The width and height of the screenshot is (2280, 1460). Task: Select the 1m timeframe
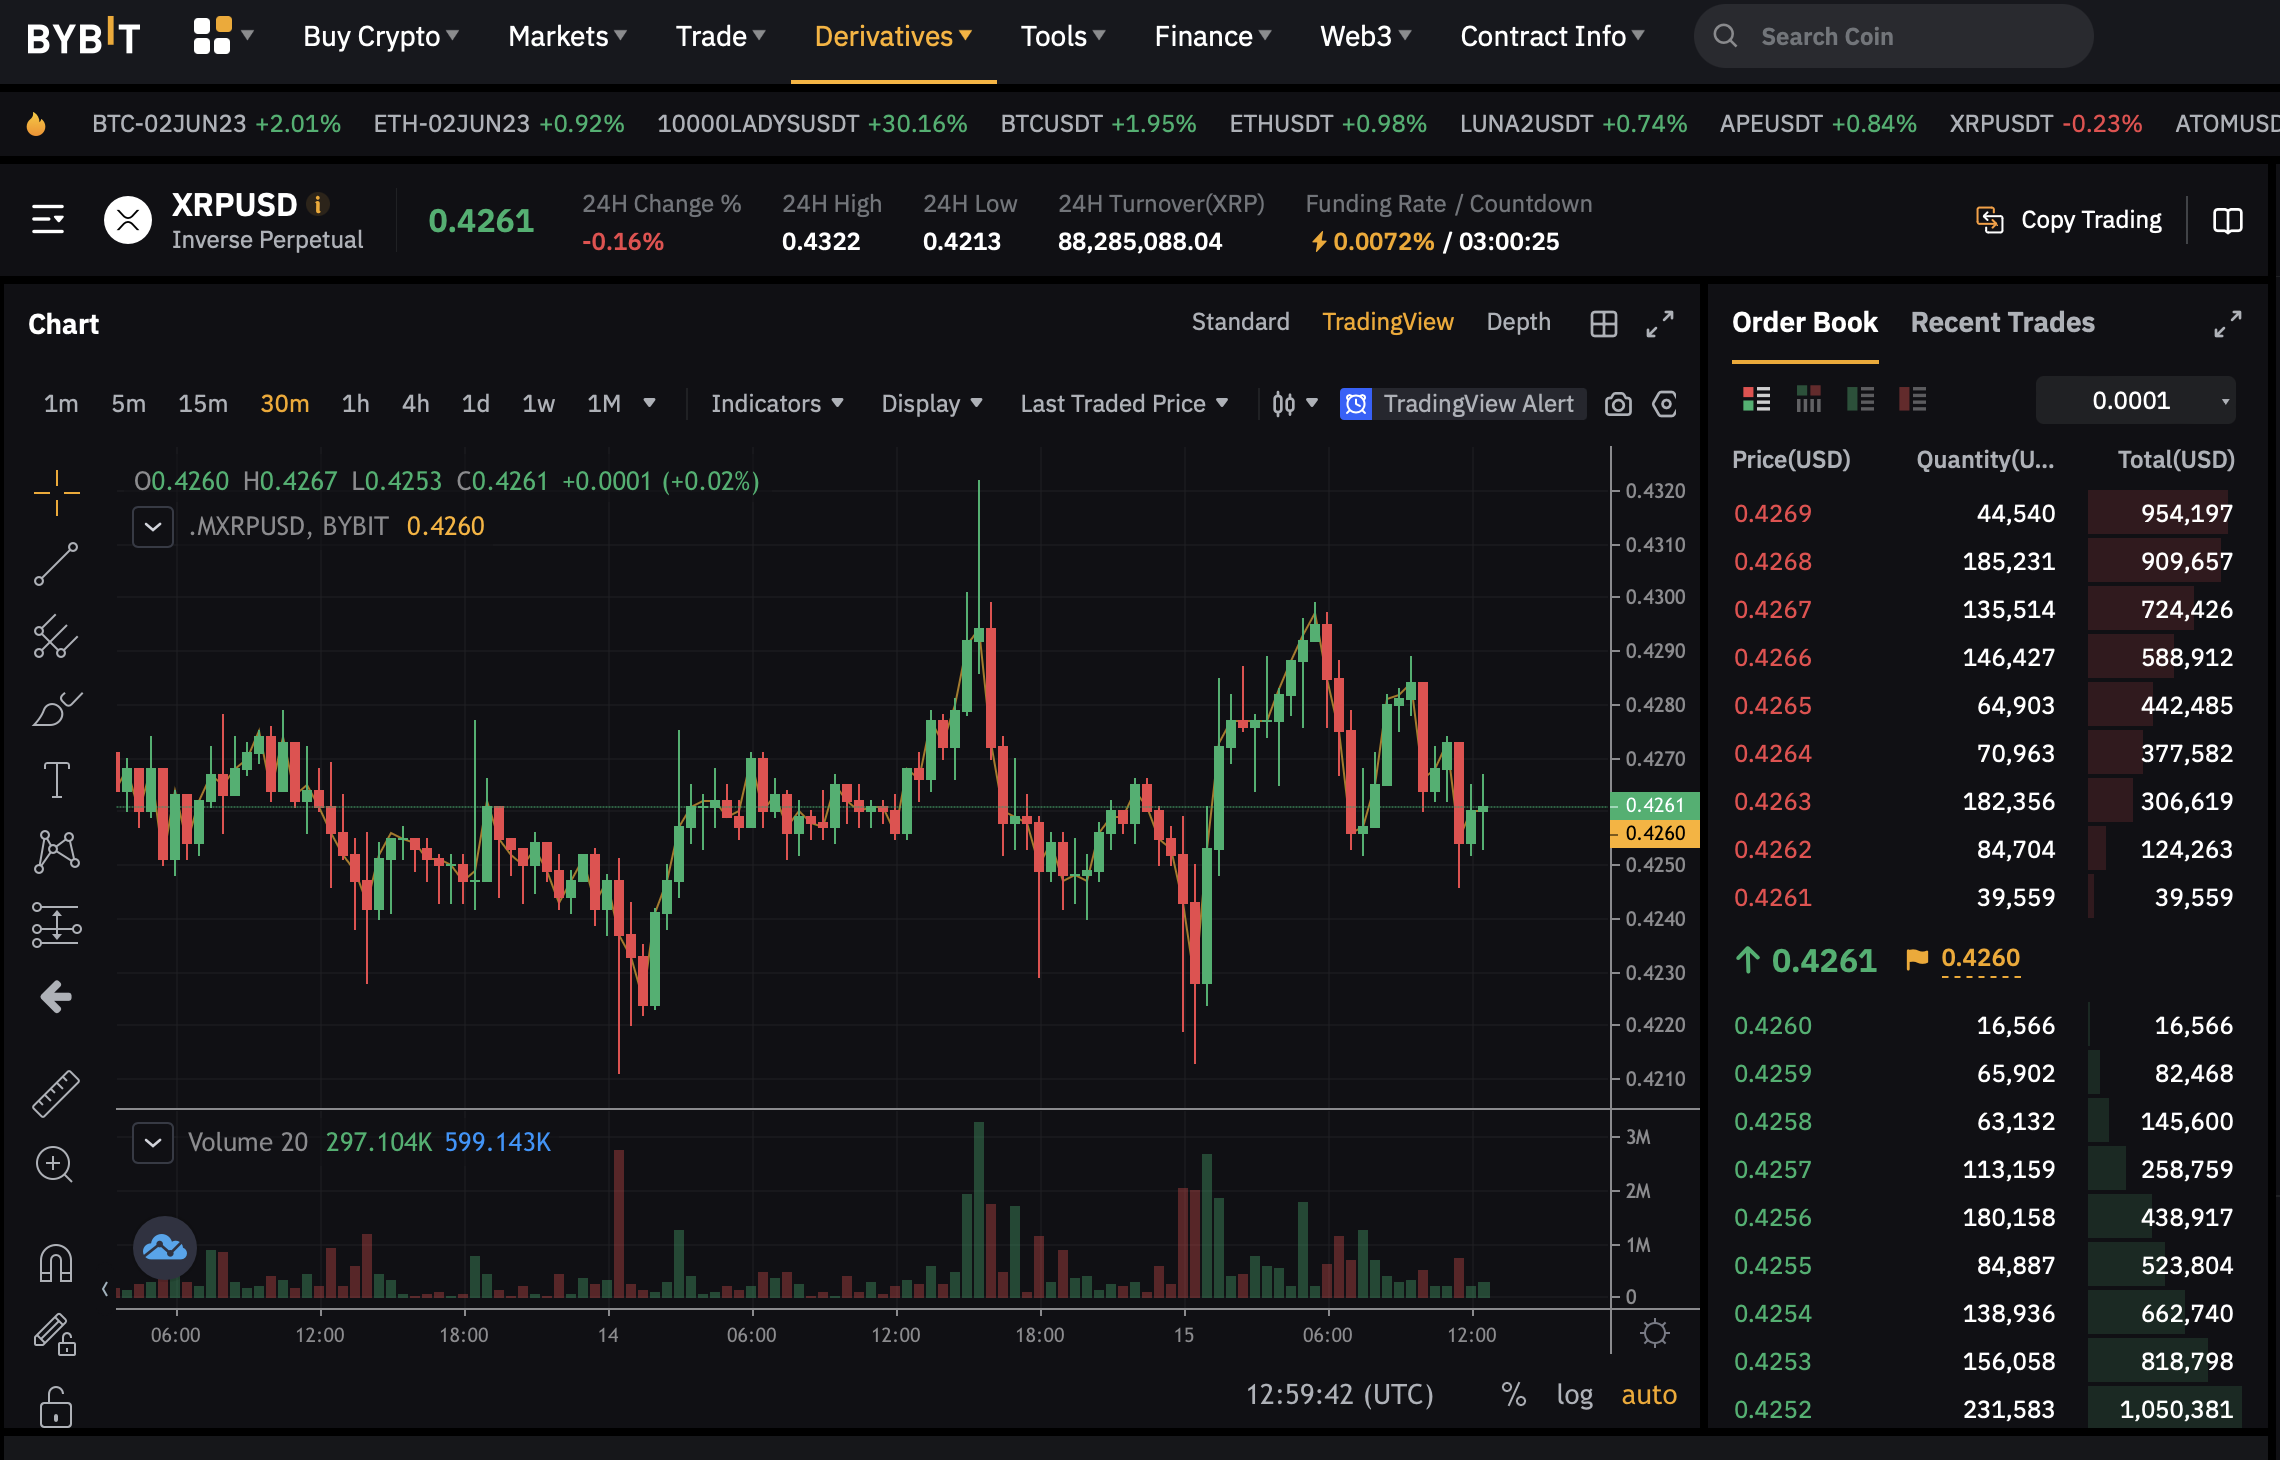click(x=61, y=404)
